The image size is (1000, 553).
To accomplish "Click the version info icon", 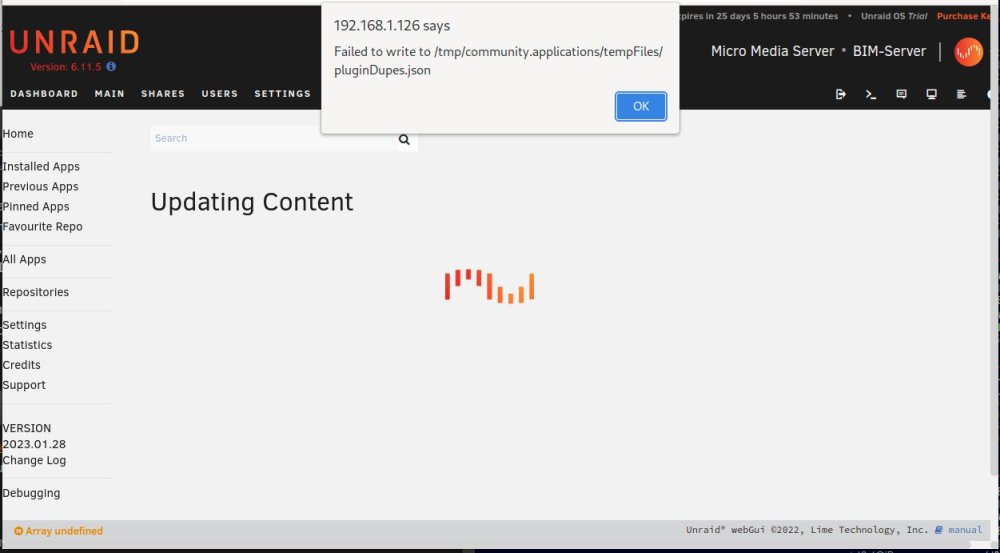I will pos(111,66).
